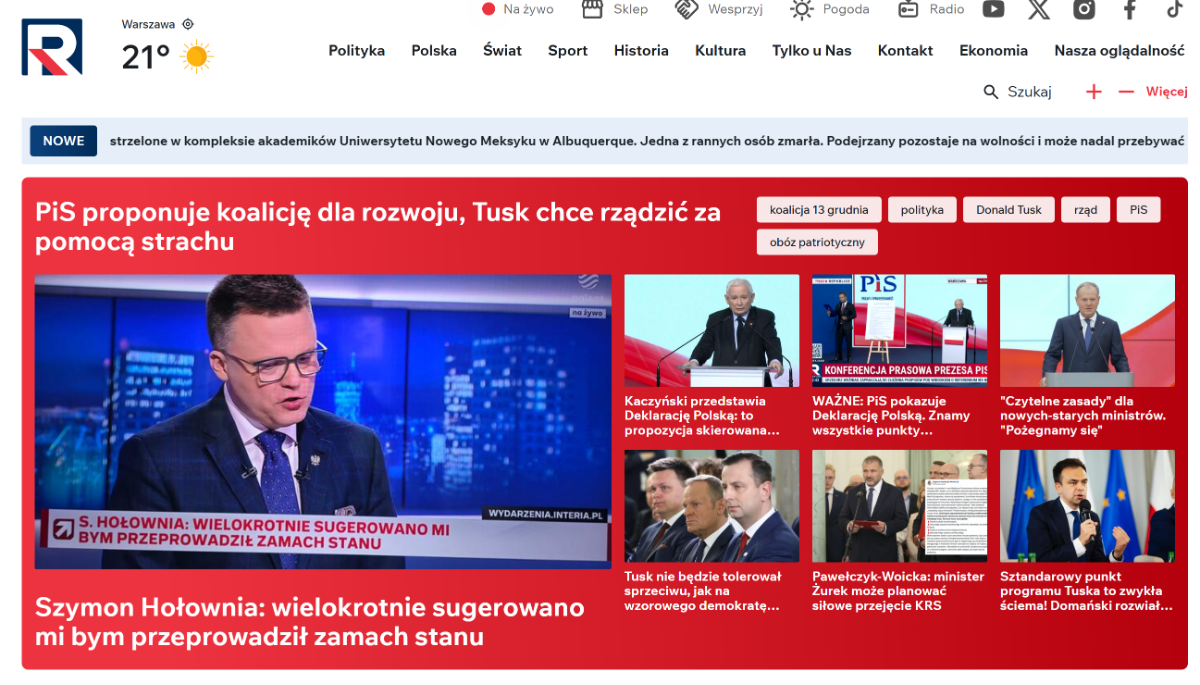Screen dimensions: 1200x685
Task: Increase font size with plus button
Action: (x=1094, y=92)
